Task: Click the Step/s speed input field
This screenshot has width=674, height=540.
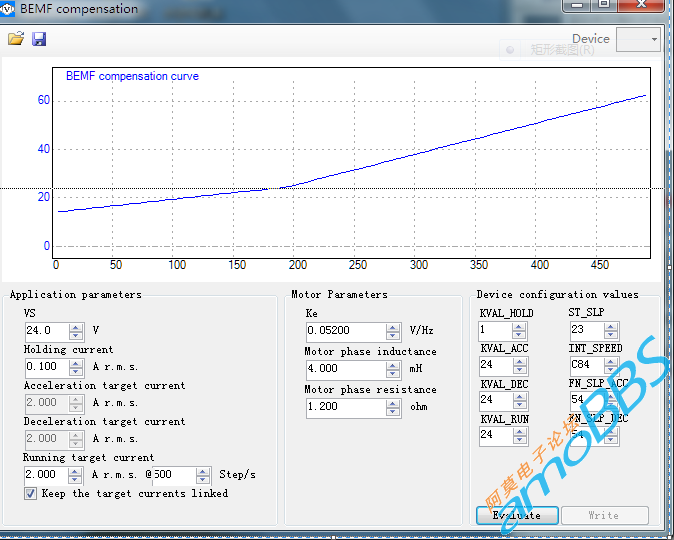Action: pos(174,474)
